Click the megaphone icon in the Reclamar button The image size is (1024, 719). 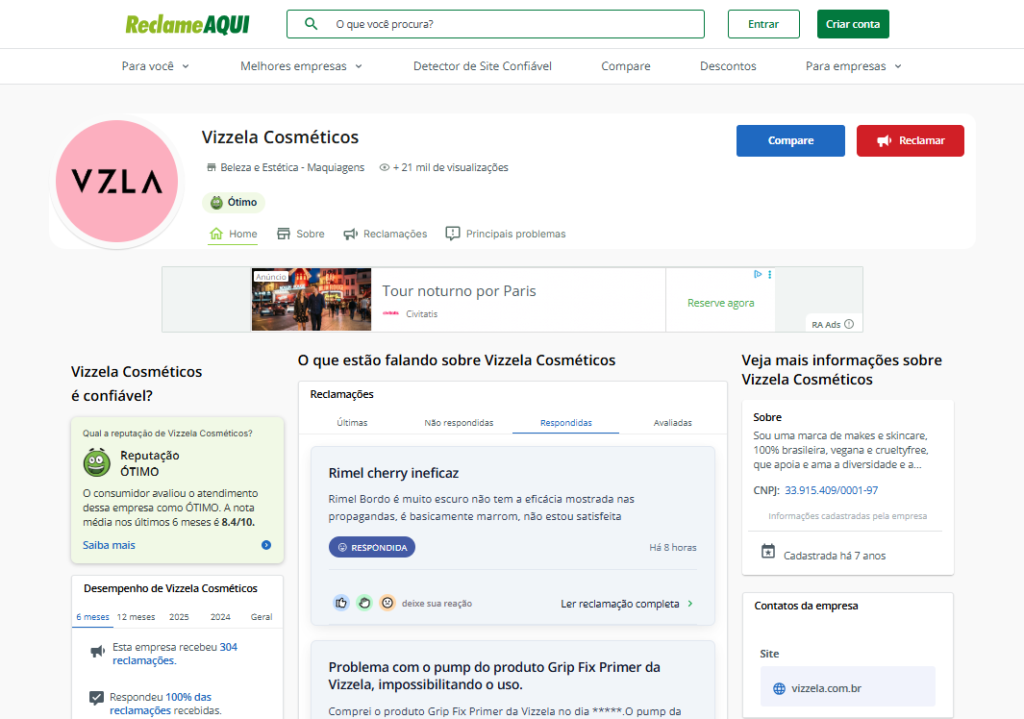884,141
